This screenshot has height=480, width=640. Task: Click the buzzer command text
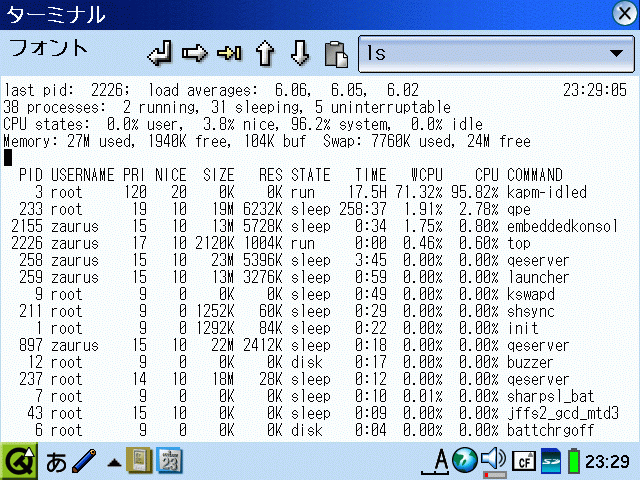coord(530,362)
